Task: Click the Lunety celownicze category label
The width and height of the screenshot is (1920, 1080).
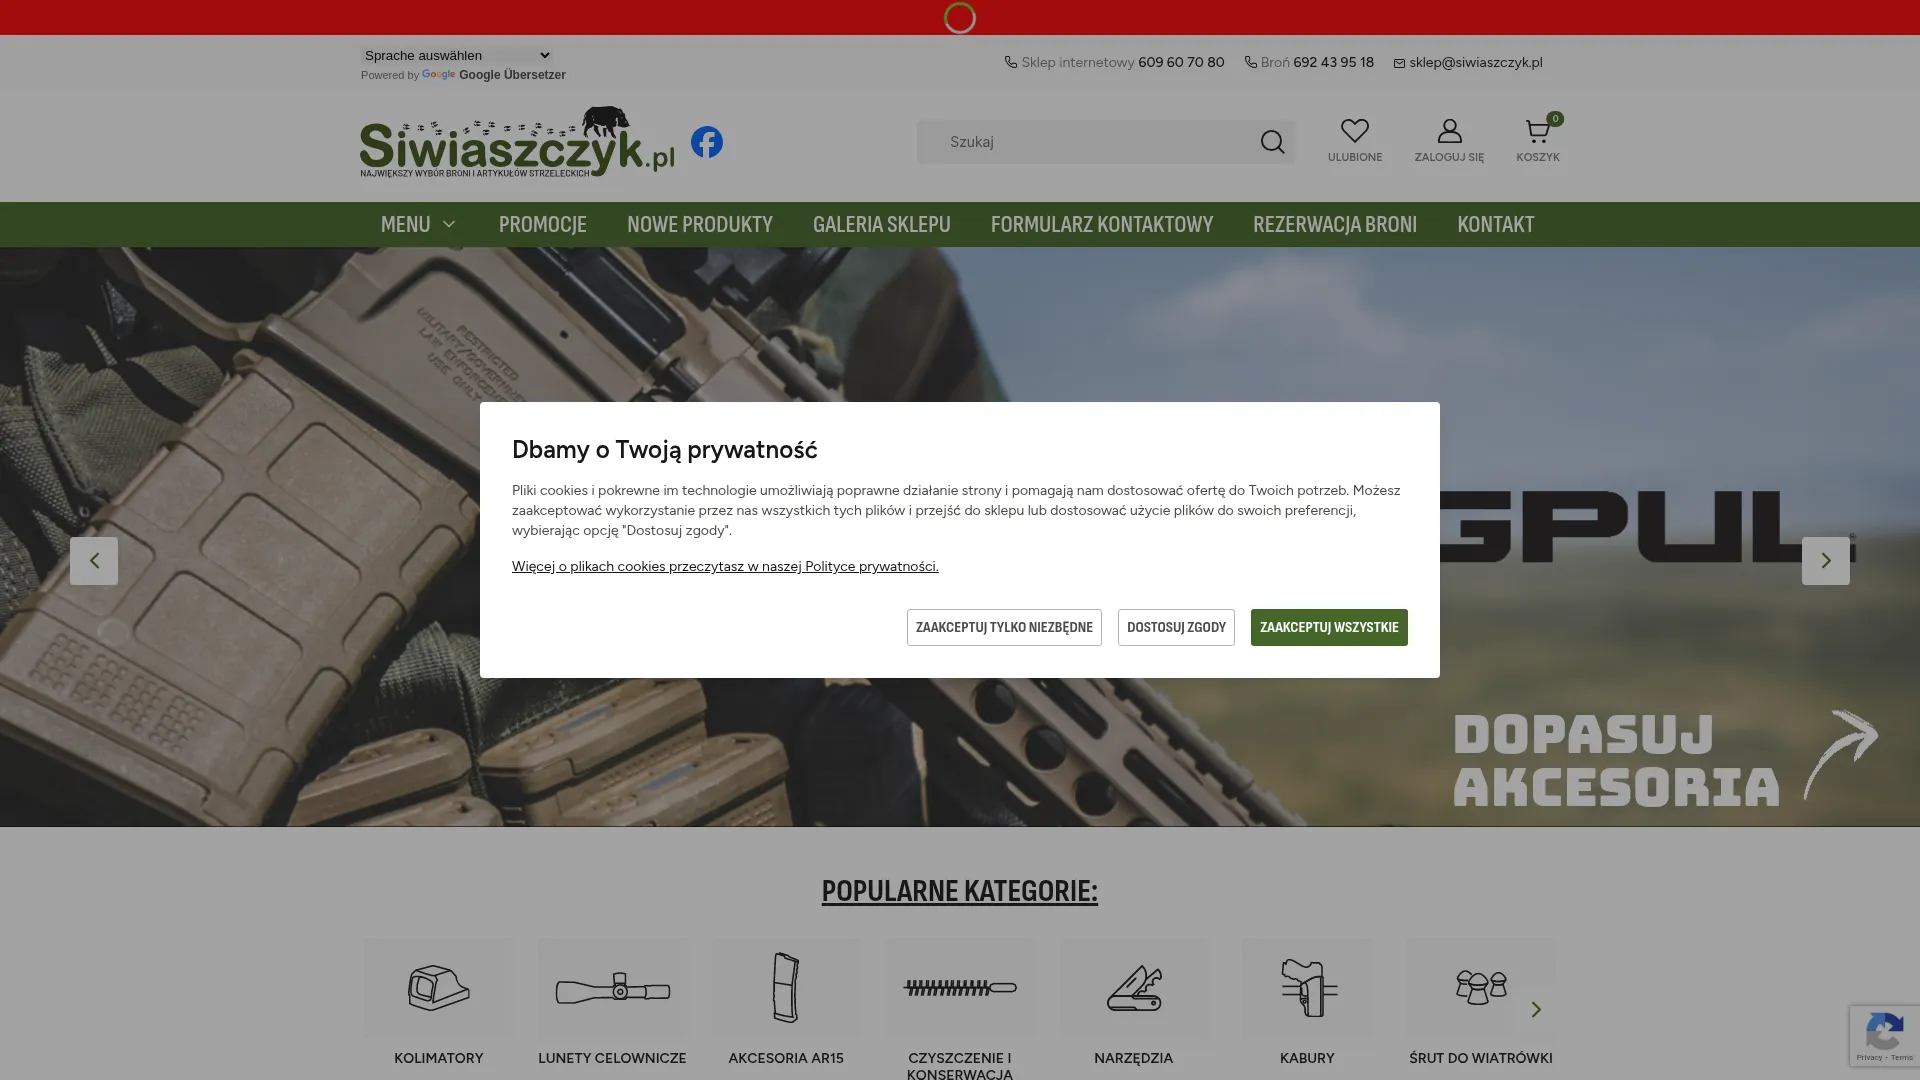Action: [x=612, y=1058]
